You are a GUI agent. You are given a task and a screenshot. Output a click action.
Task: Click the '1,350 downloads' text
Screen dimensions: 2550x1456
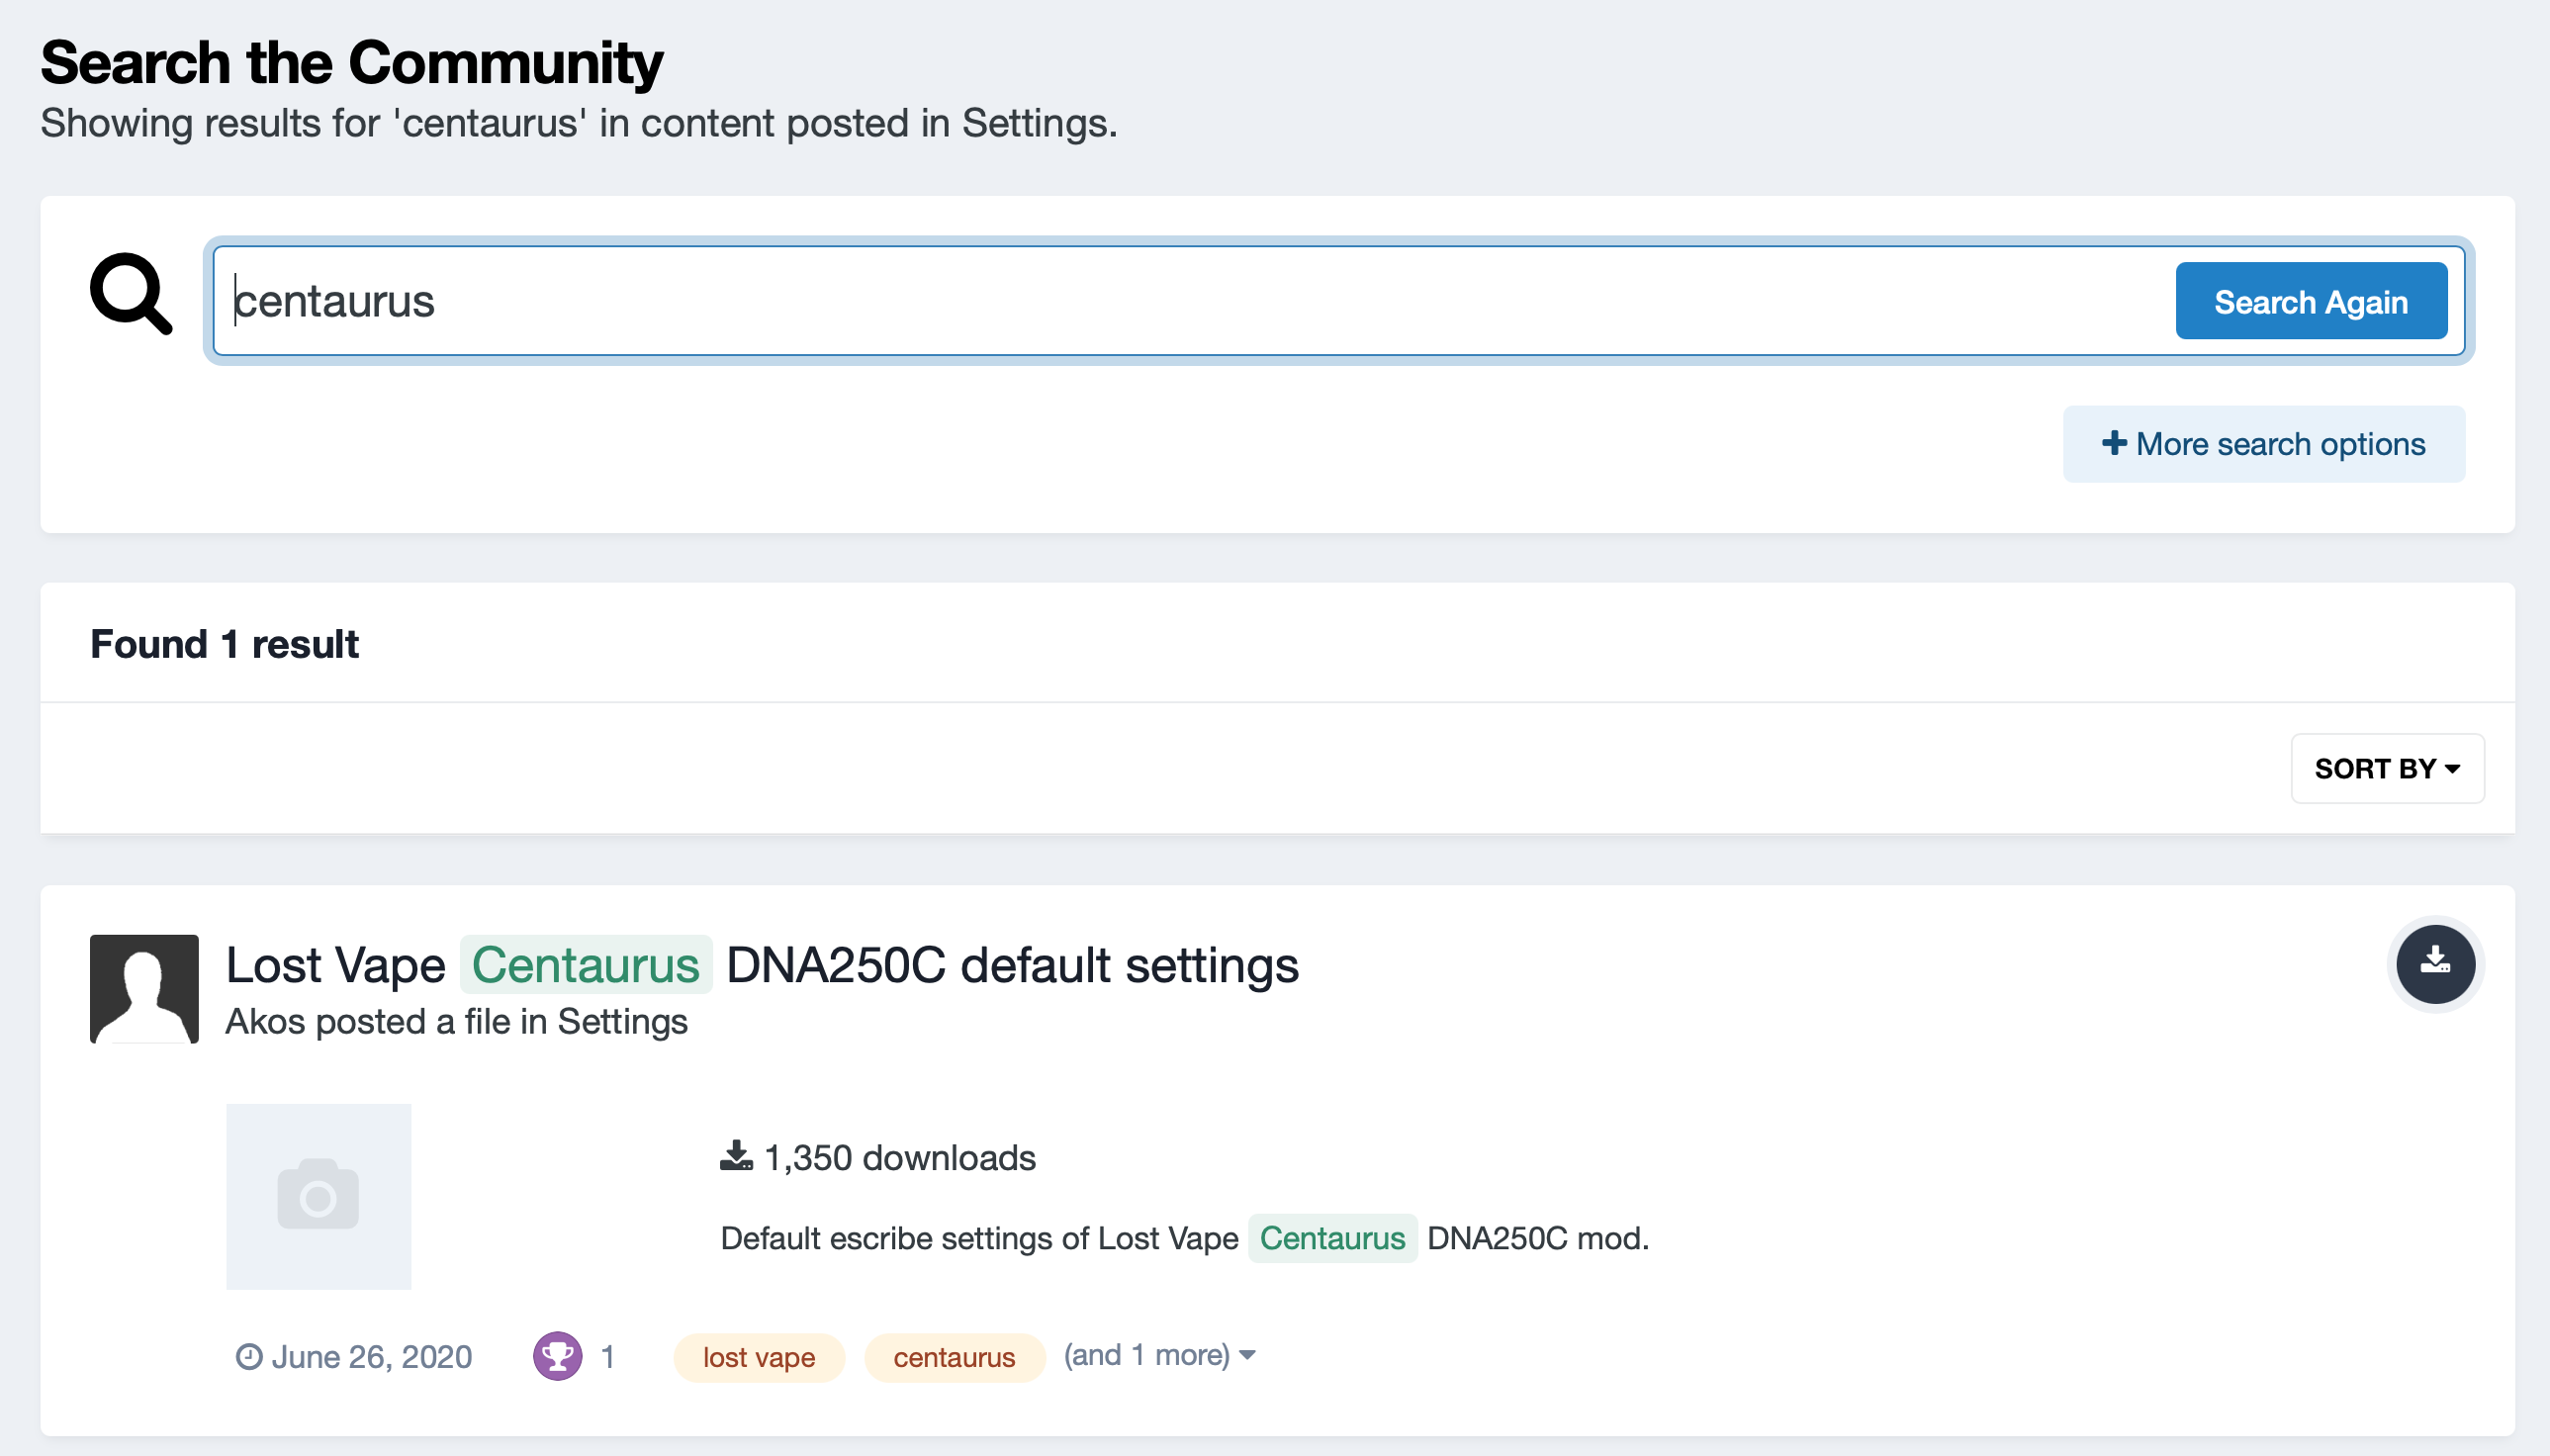[899, 1157]
